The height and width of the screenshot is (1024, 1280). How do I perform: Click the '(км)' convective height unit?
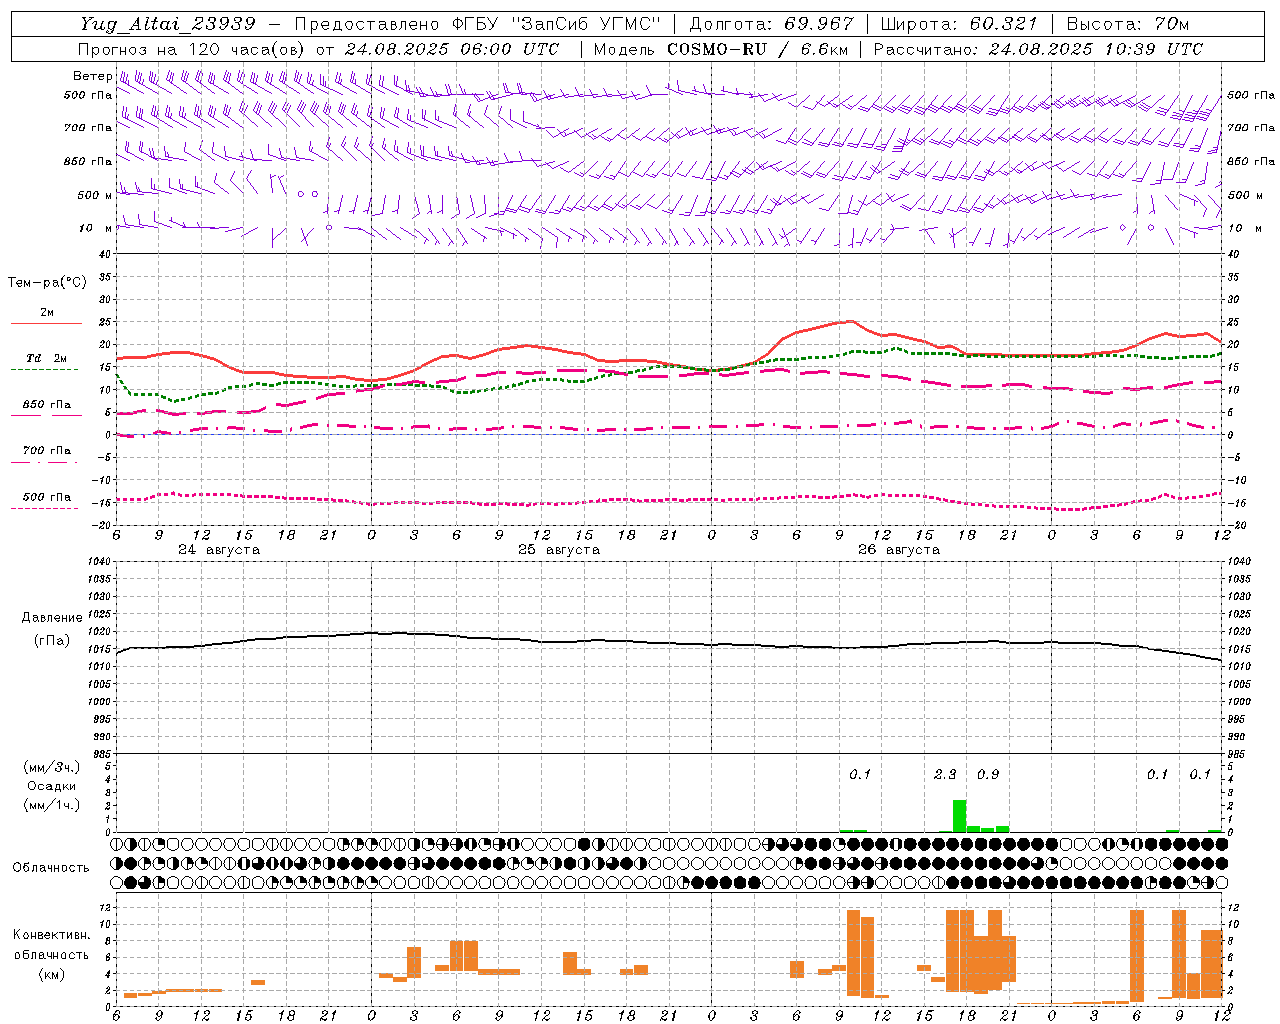51,974
